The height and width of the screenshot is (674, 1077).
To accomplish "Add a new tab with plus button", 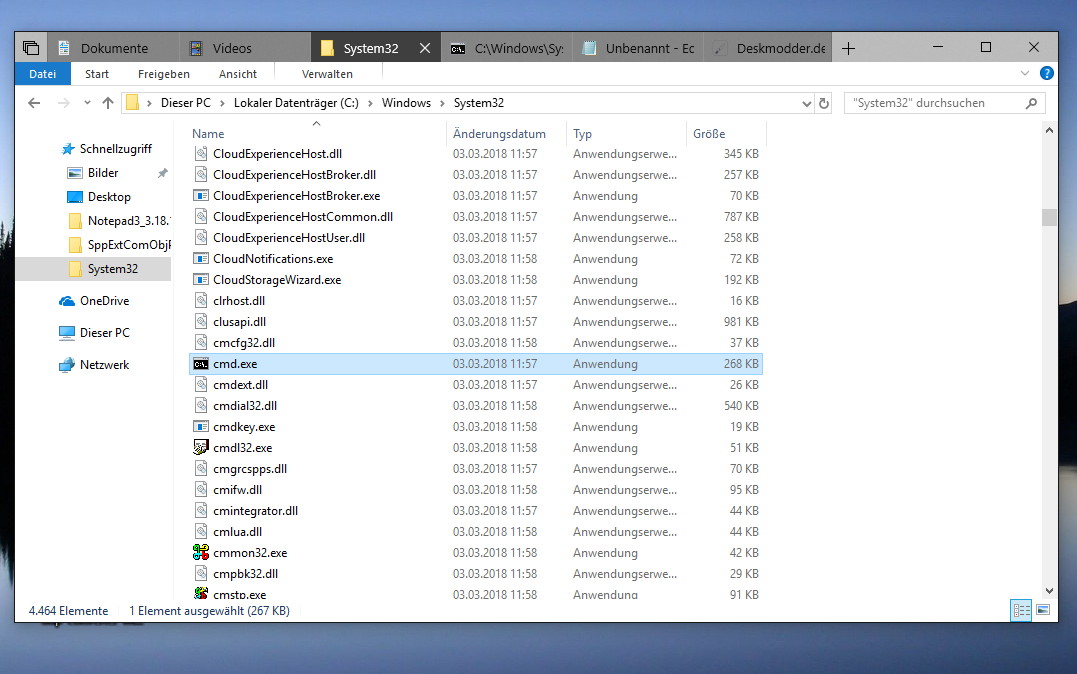I will pyautogui.click(x=848, y=48).
